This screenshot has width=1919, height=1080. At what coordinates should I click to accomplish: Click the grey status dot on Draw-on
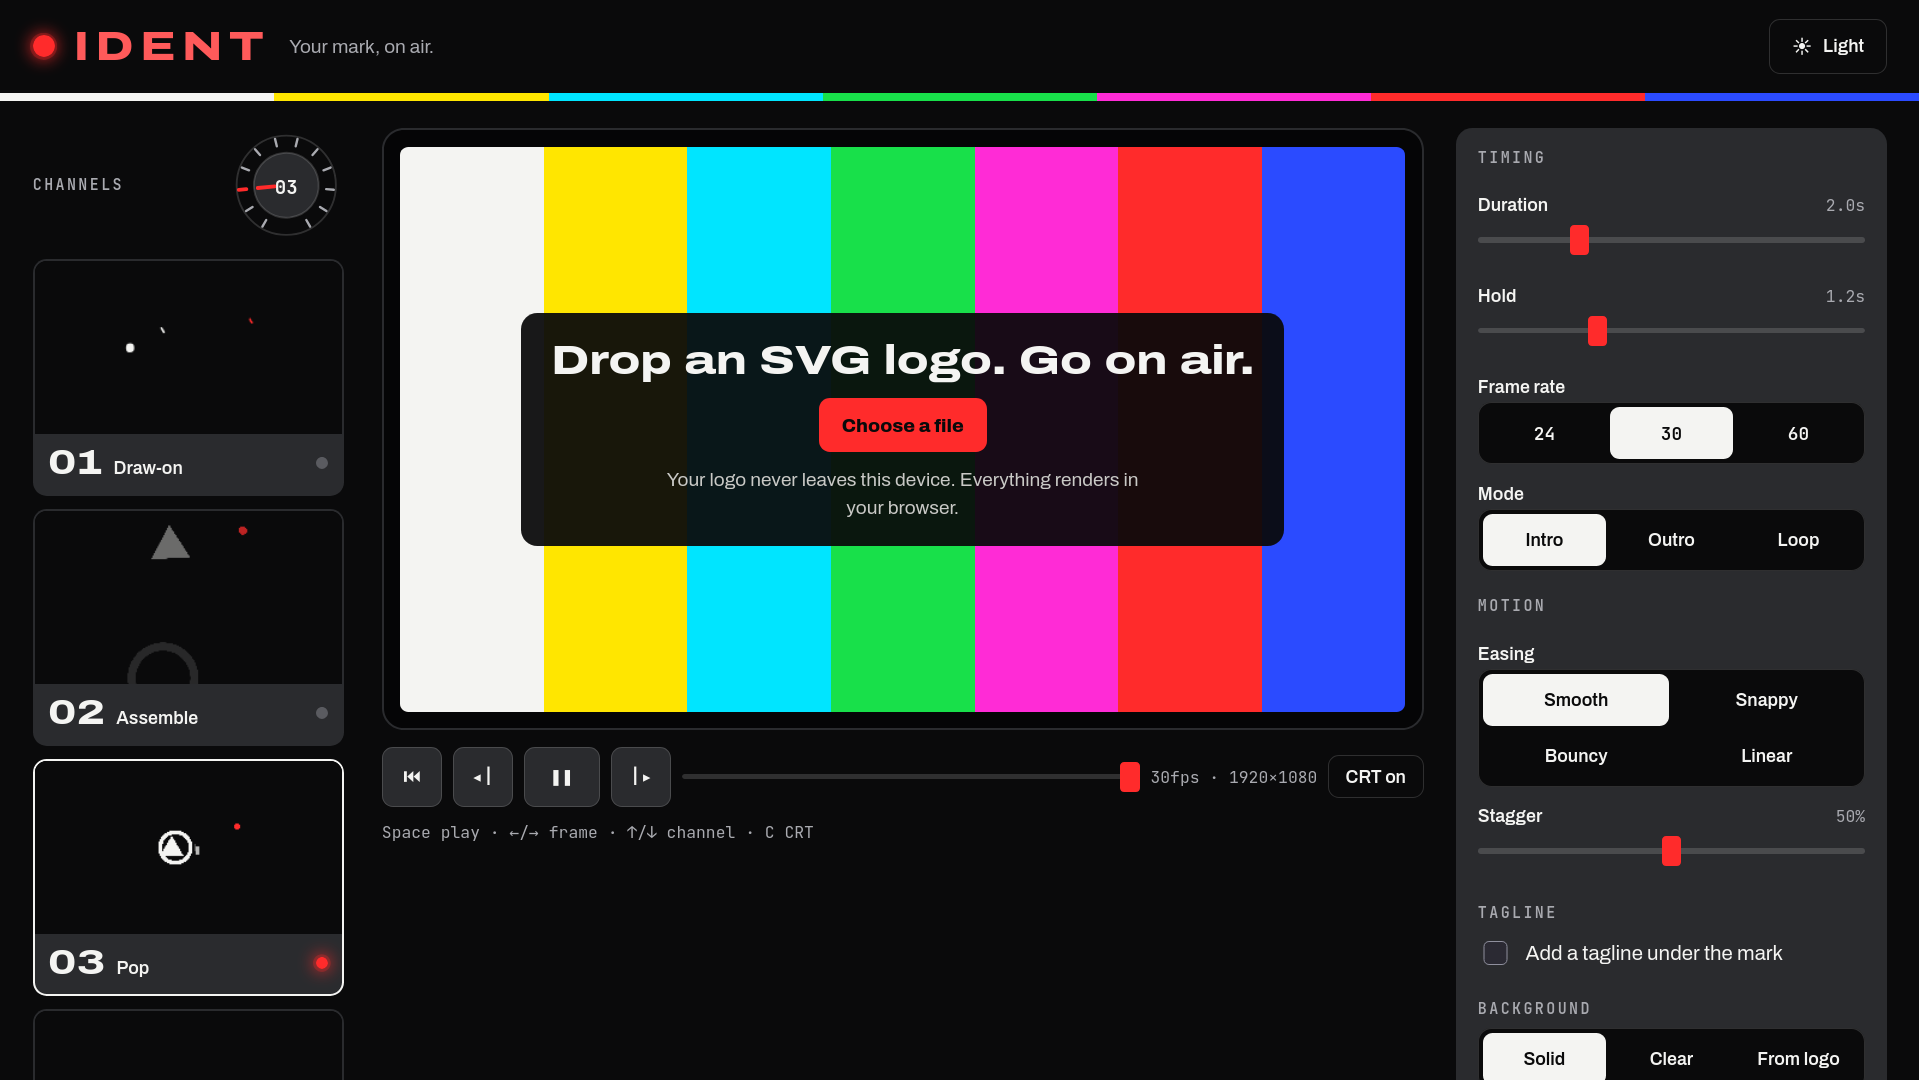click(x=322, y=463)
